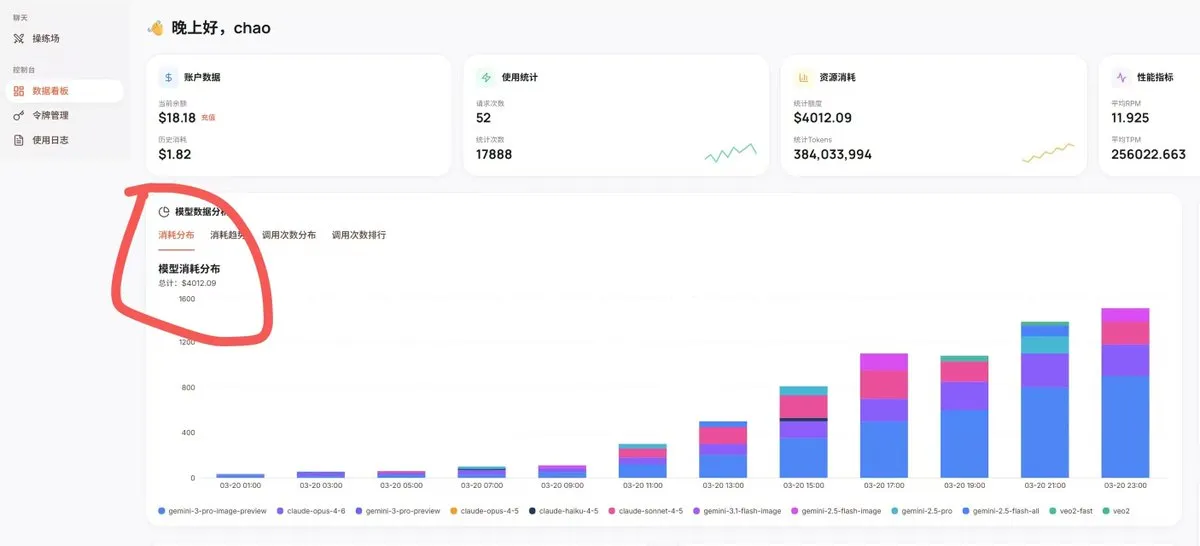Toggle claude-sonnet-4-5 series in the chart legend
This screenshot has height=546, width=1200.
click(650, 511)
